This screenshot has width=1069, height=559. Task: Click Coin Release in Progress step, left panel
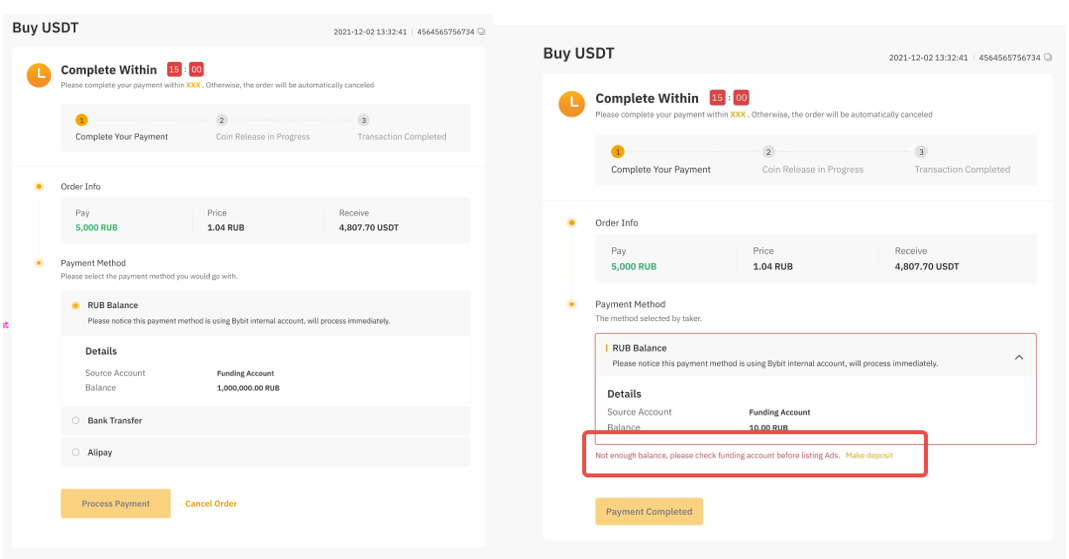pyautogui.click(x=262, y=137)
